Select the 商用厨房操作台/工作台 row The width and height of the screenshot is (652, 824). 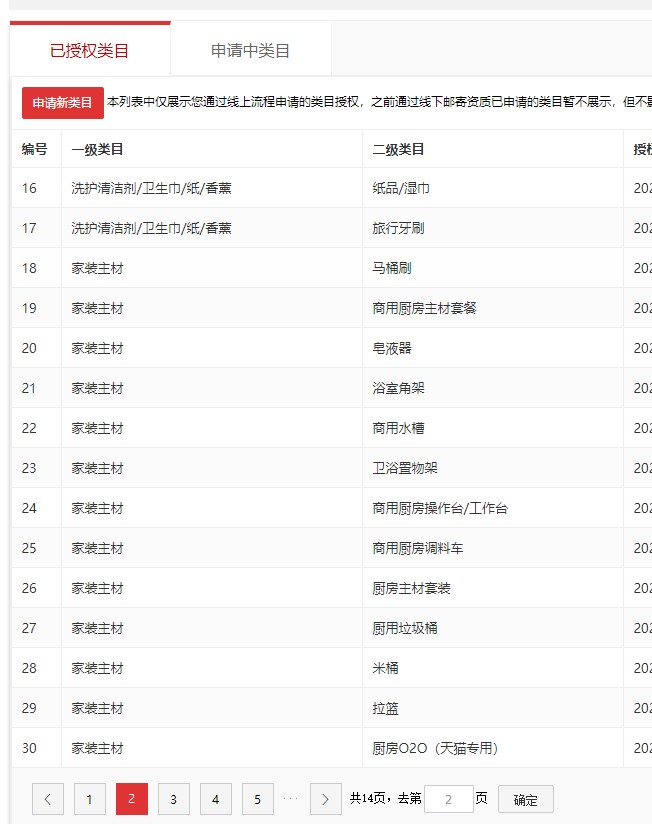coord(440,508)
